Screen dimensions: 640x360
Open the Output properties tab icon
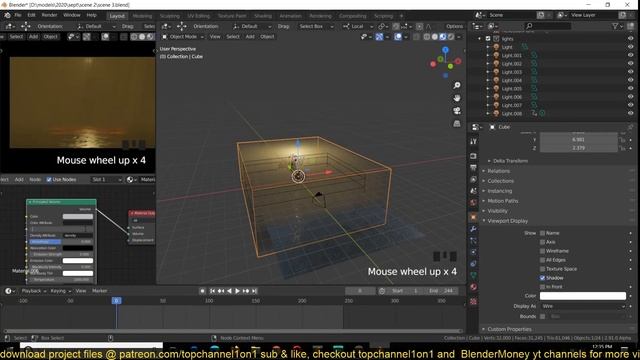coord(473,168)
